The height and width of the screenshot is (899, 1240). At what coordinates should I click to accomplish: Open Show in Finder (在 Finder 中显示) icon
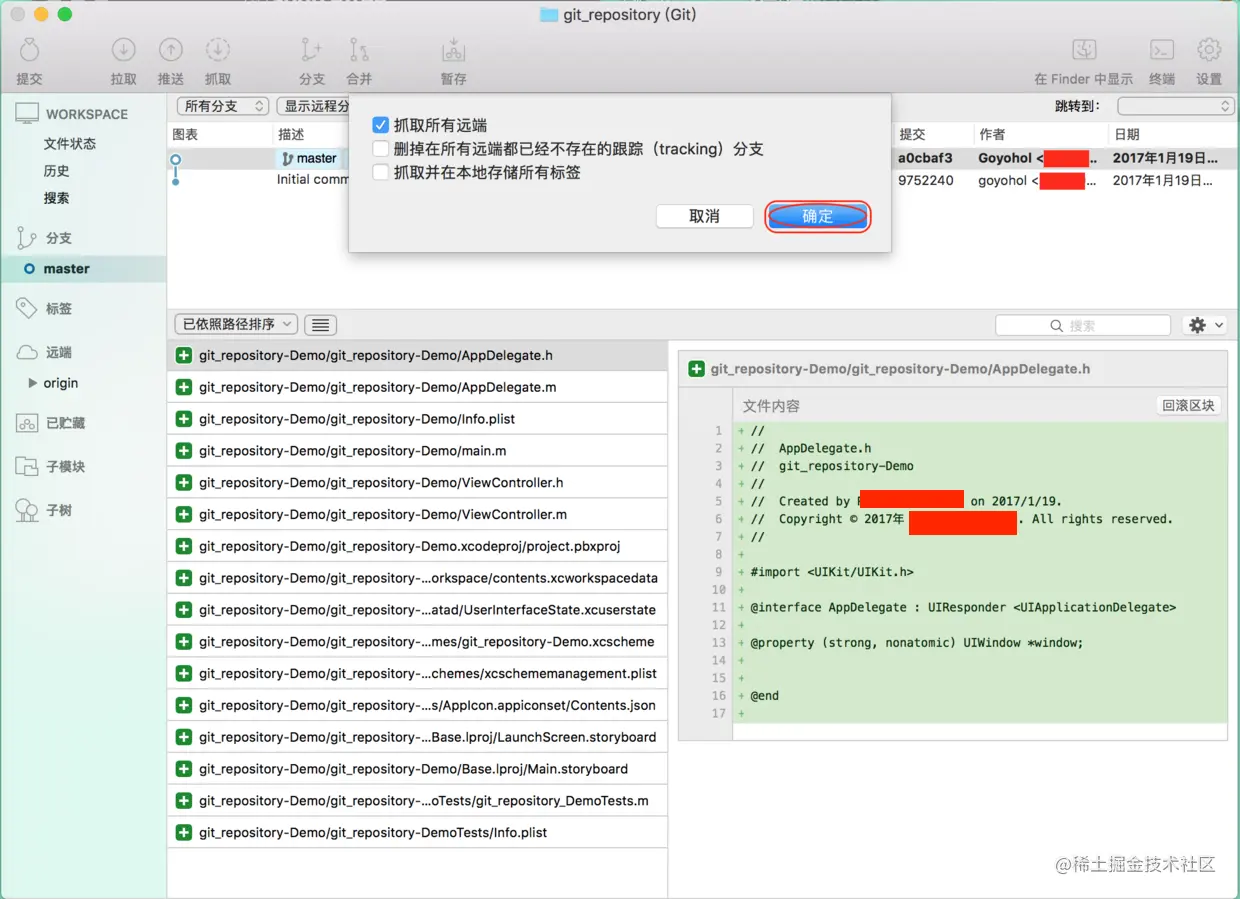(x=1084, y=49)
